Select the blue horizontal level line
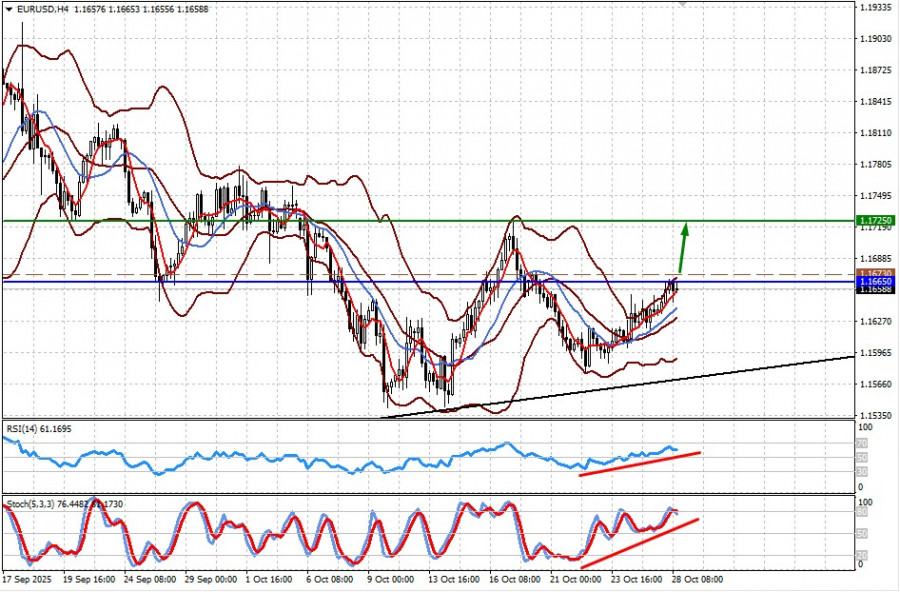 pyautogui.click(x=300, y=282)
